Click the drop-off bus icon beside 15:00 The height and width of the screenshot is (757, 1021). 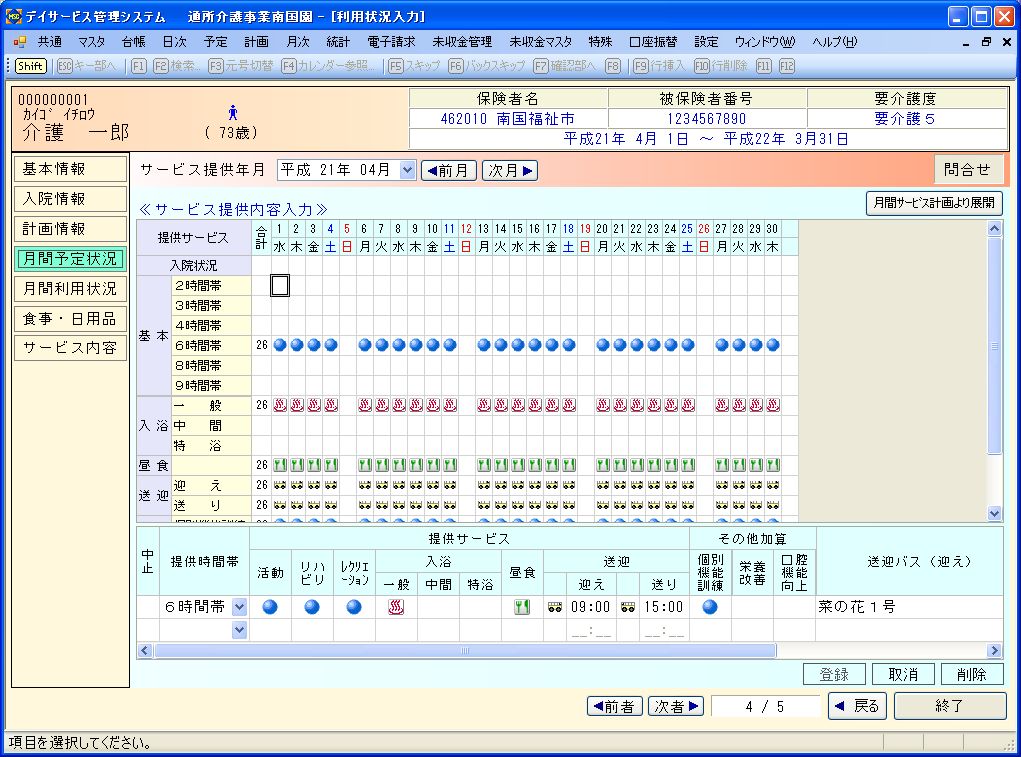(x=628, y=607)
